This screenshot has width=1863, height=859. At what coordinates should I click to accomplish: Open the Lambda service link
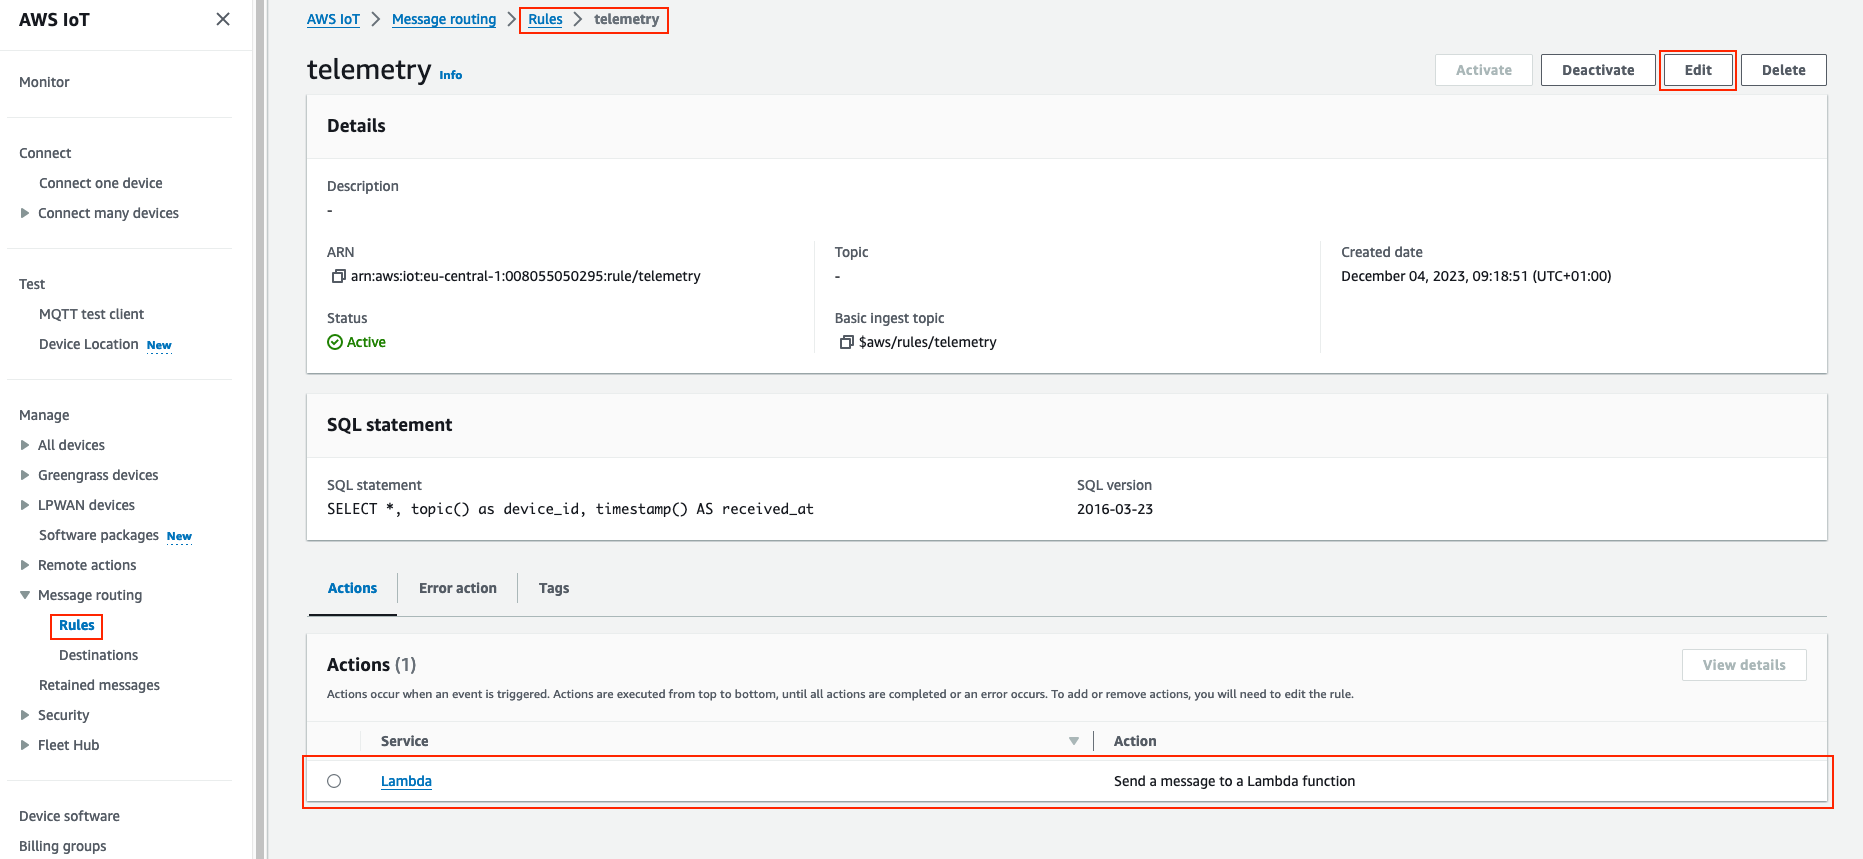click(x=406, y=781)
